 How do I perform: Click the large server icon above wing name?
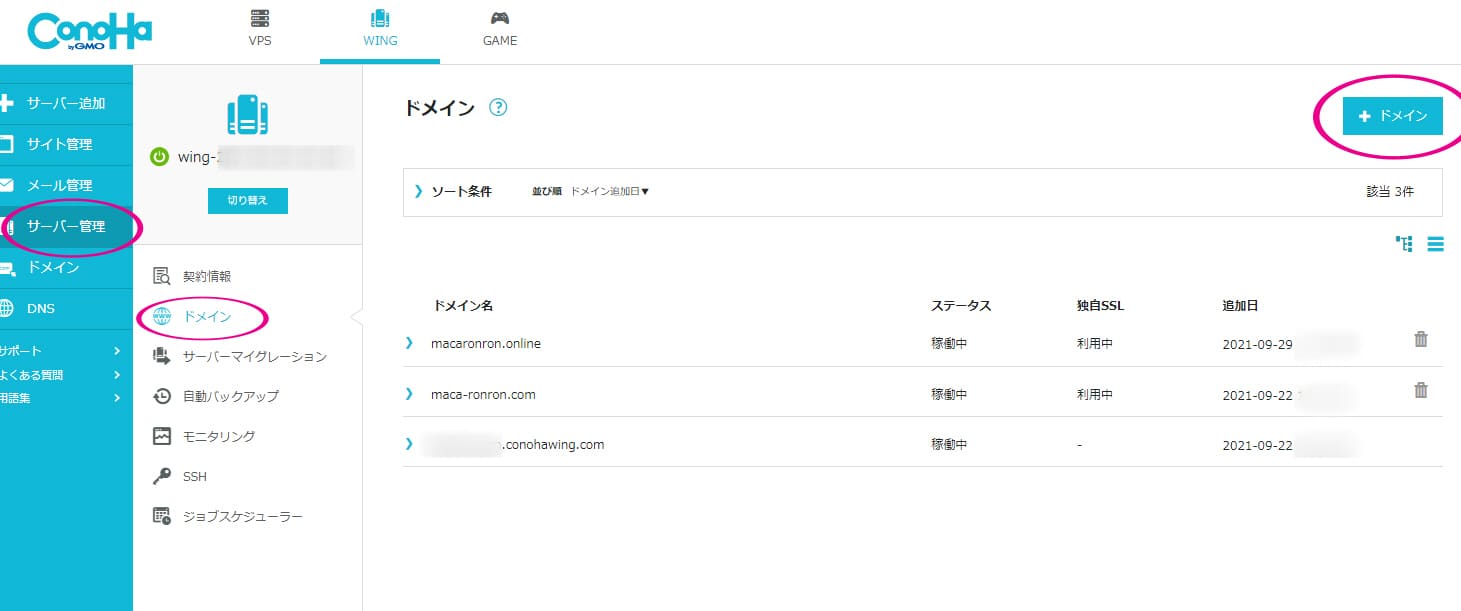pyautogui.click(x=248, y=115)
